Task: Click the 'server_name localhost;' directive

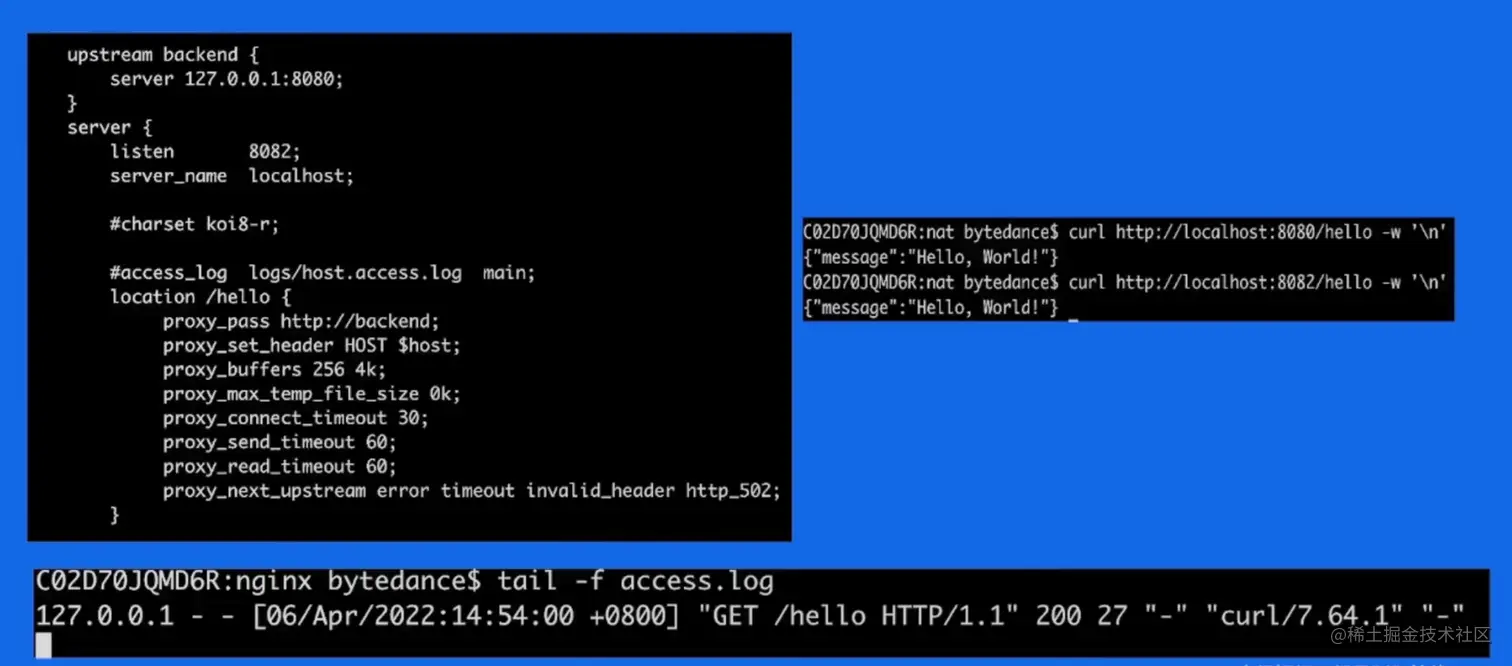Action: tap(232, 176)
